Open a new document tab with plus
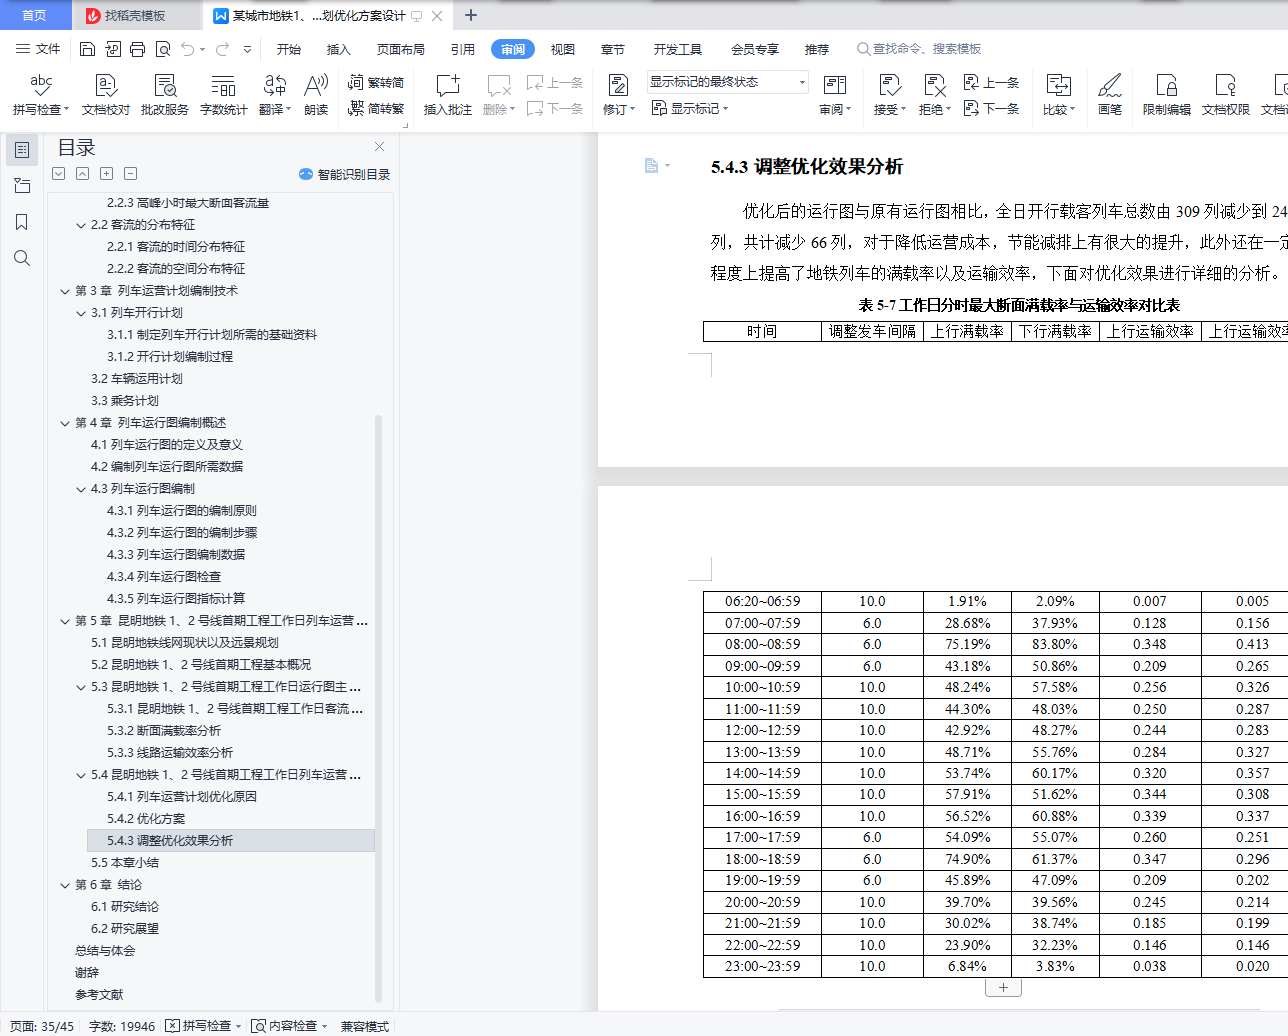The height and width of the screenshot is (1036, 1288). point(471,15)
